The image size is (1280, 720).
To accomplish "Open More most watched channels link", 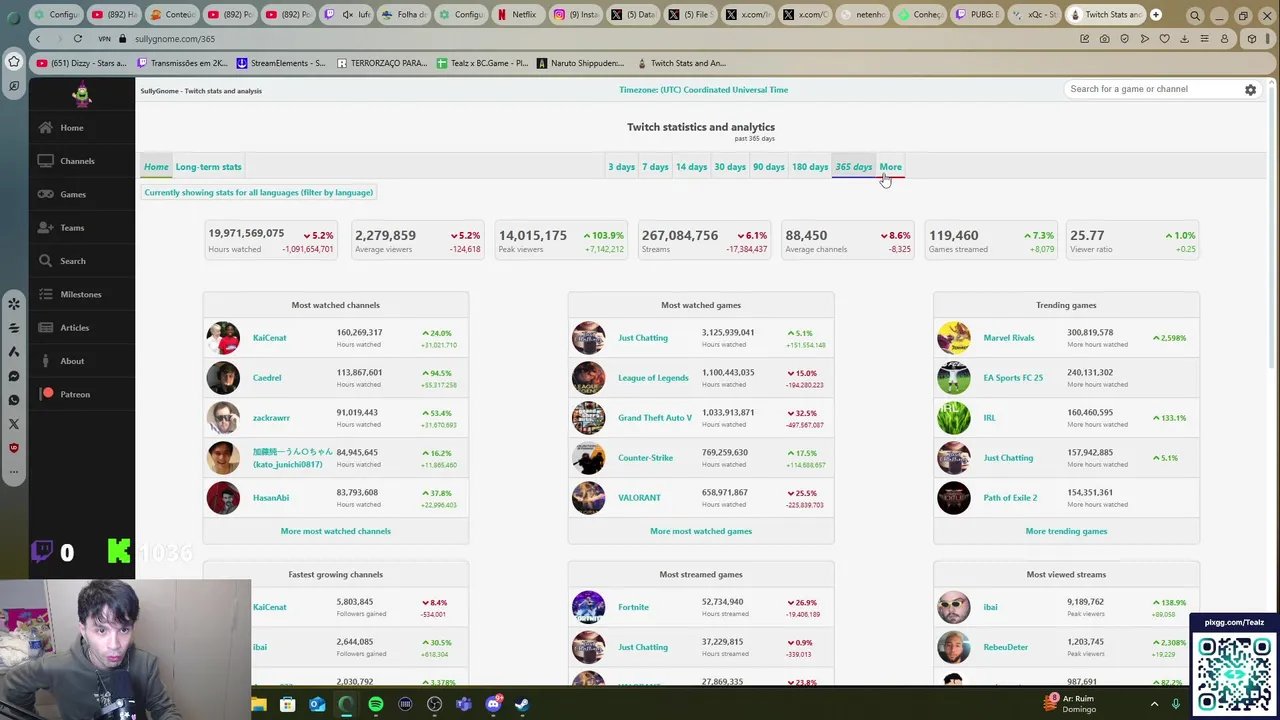I will (336, 531).
